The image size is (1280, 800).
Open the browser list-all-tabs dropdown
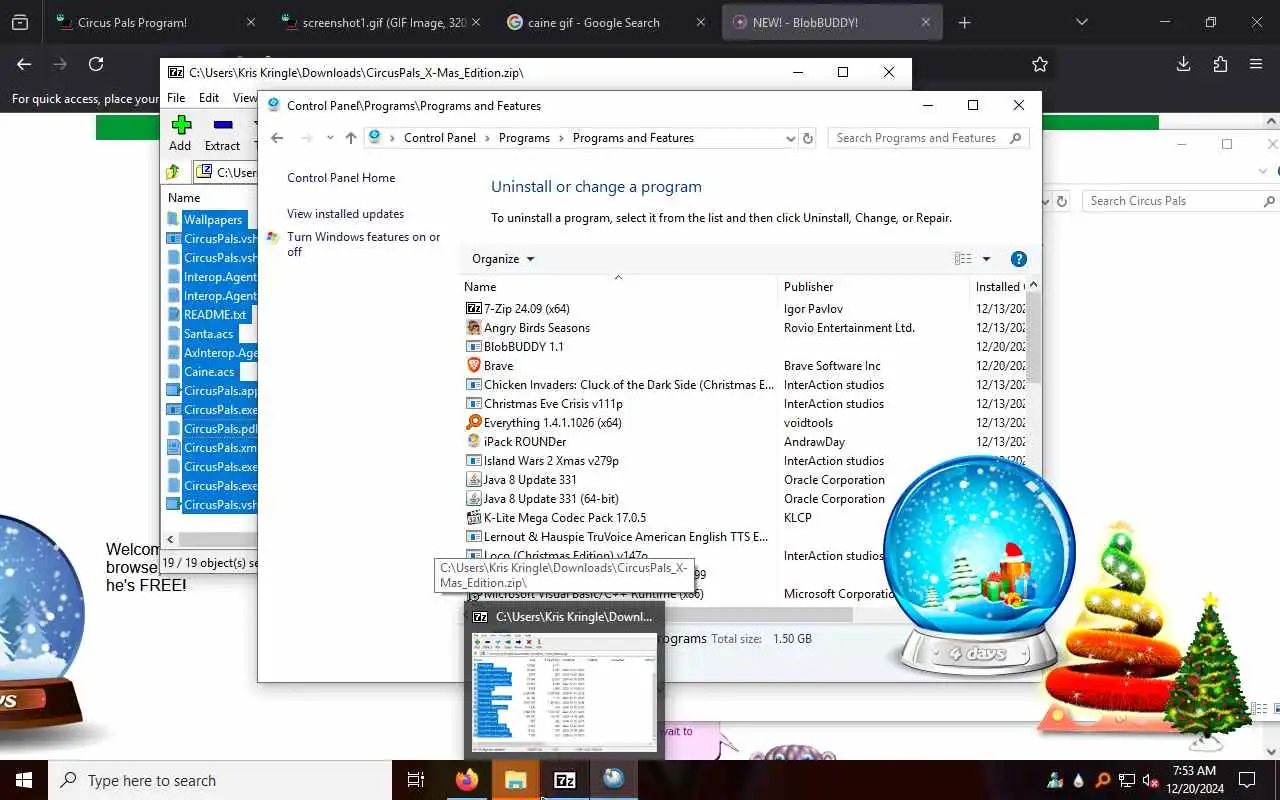1081,22
